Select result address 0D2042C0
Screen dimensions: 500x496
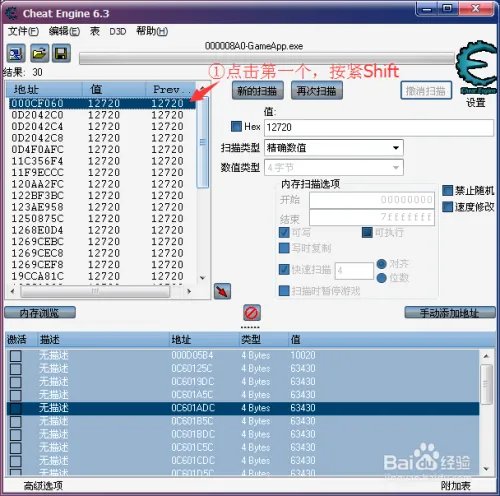(102, 115)
